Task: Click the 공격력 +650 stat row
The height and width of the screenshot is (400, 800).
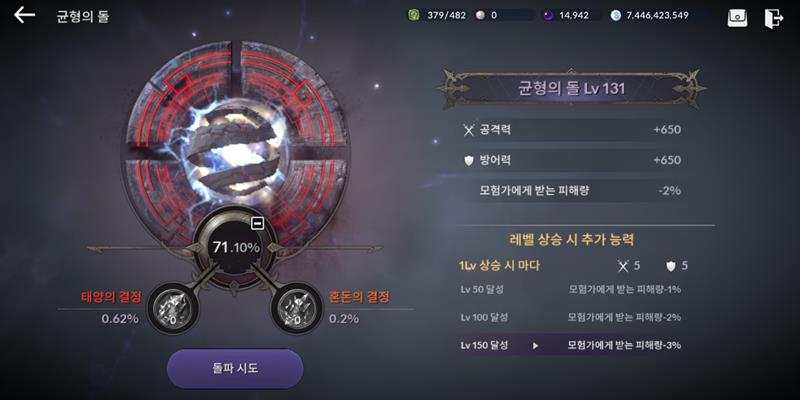Action: tap(572, 130)
